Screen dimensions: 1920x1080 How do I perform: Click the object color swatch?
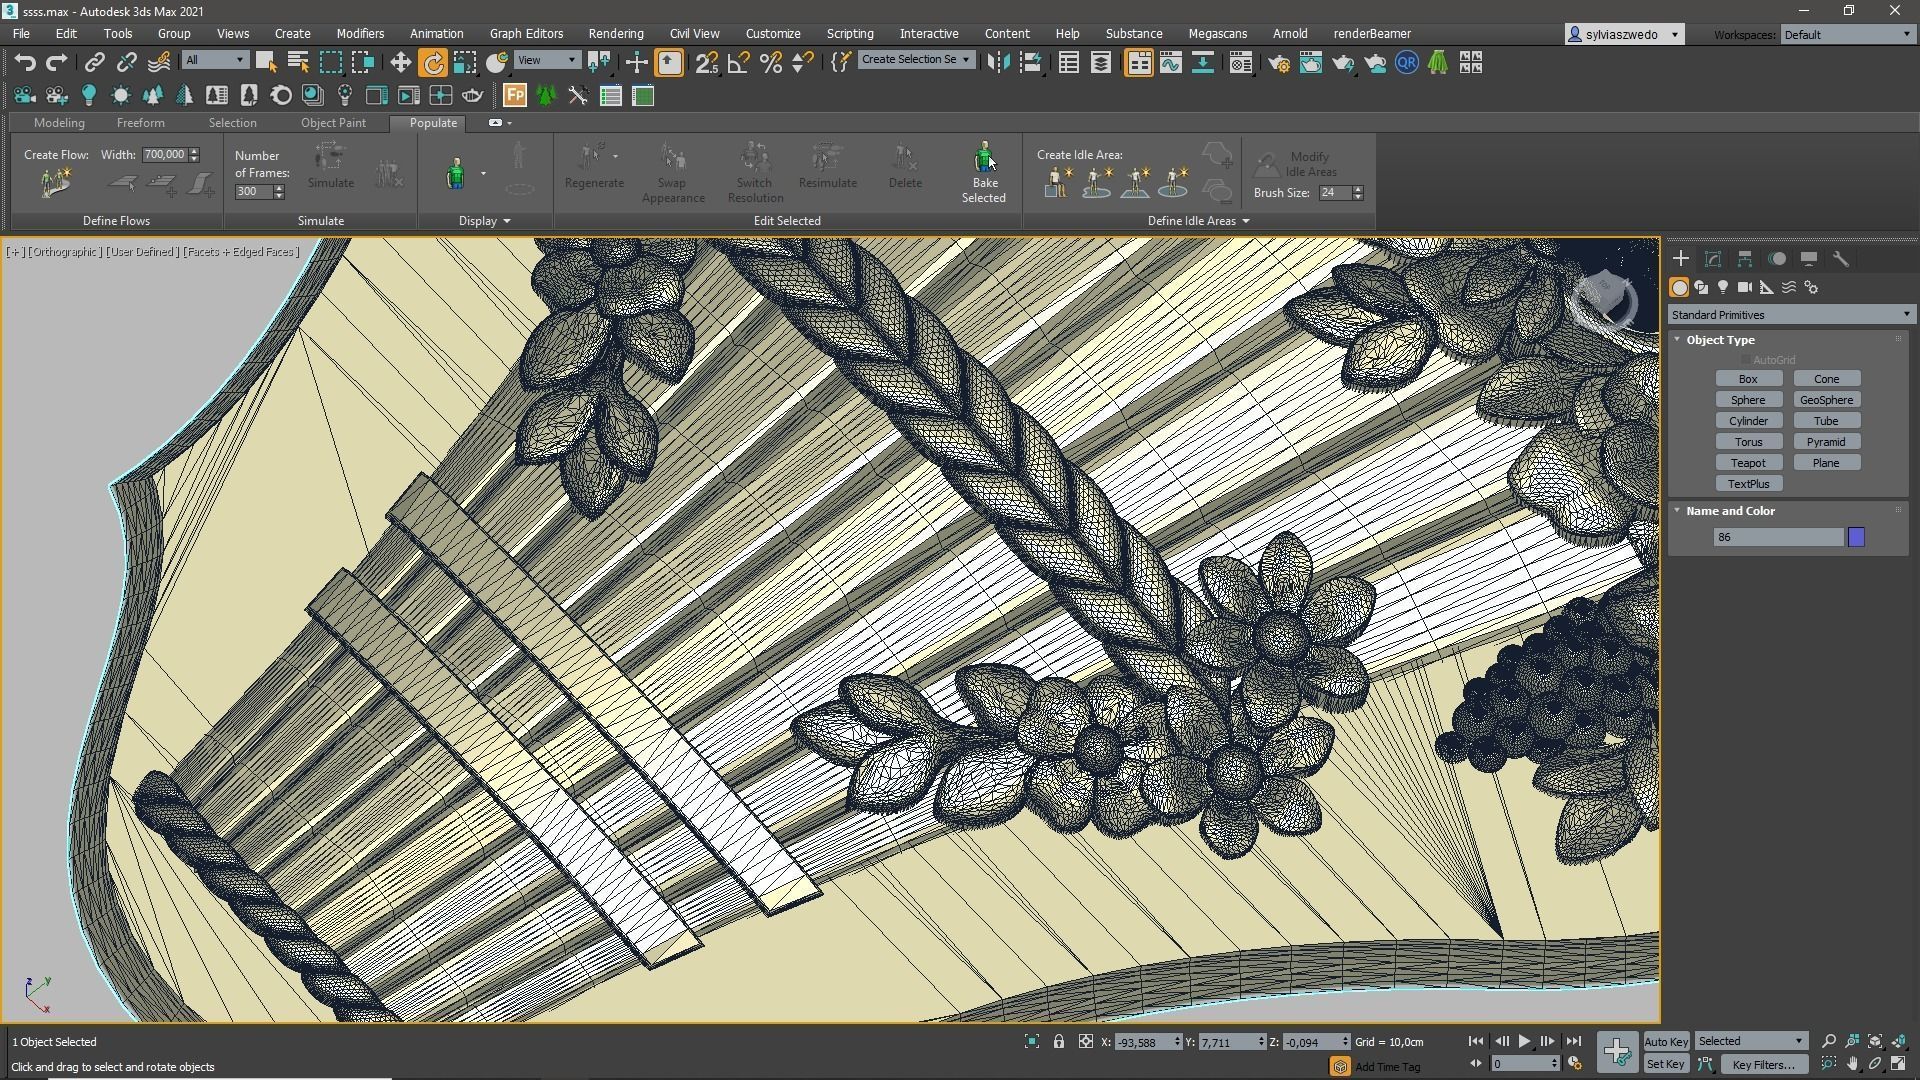[1856, 538]
